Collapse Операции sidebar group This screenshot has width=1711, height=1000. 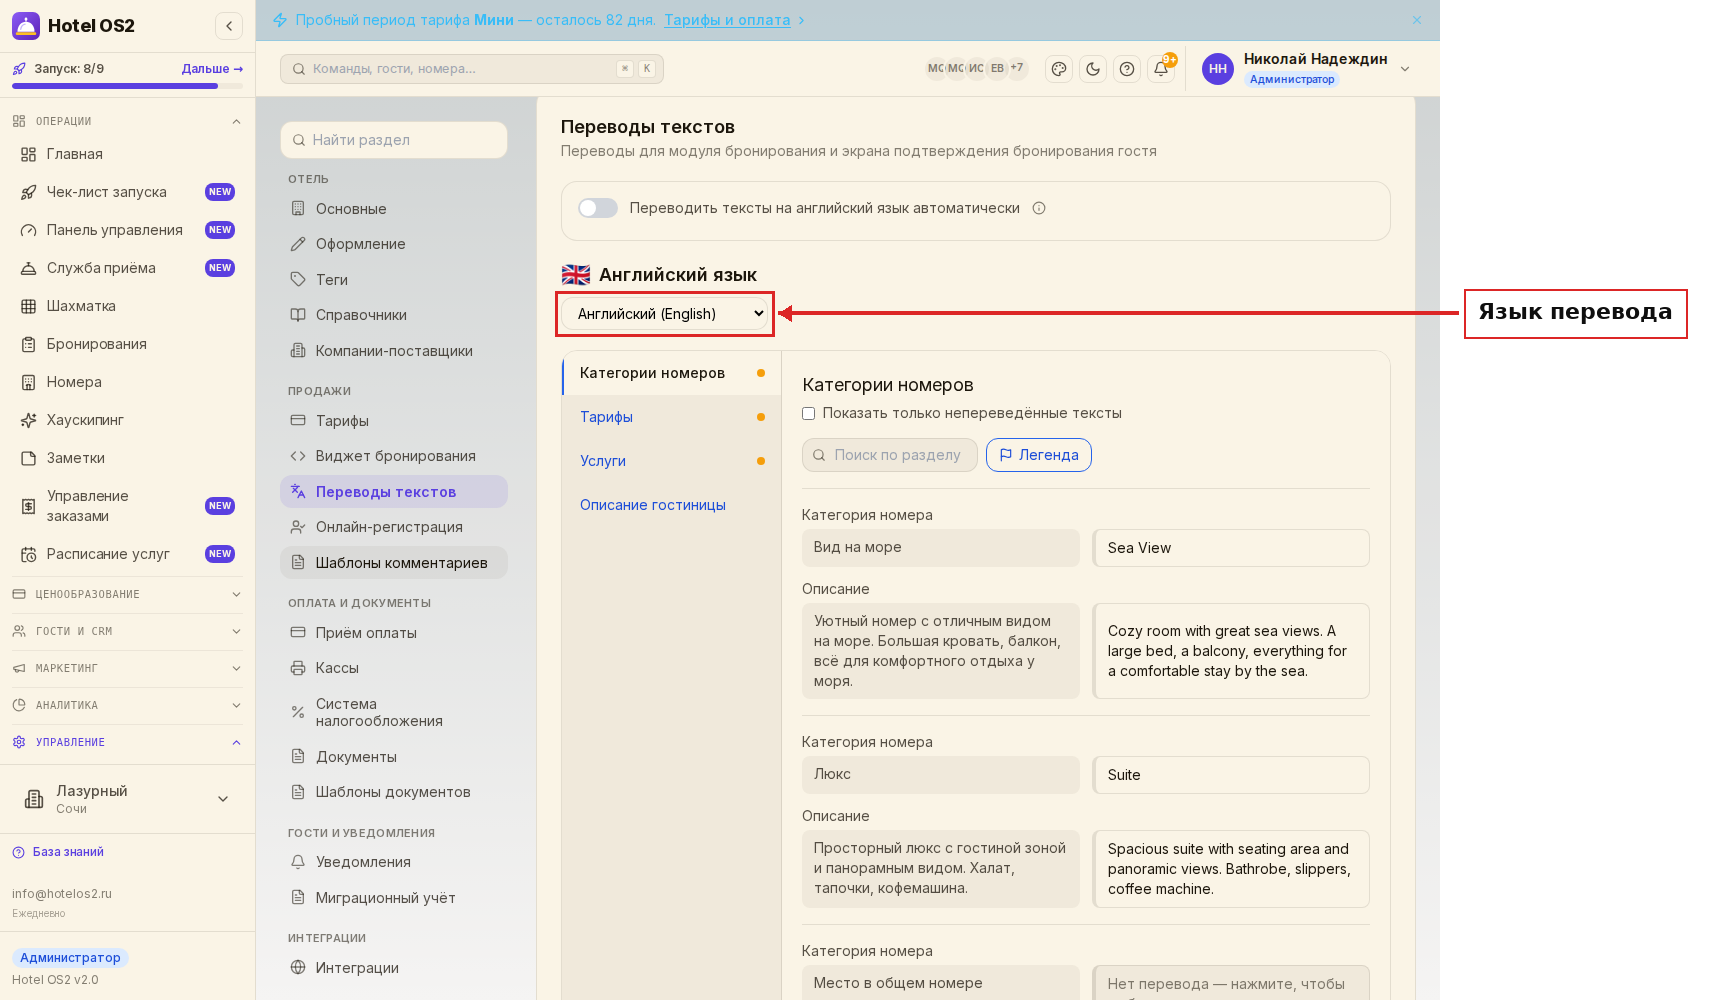128,121
